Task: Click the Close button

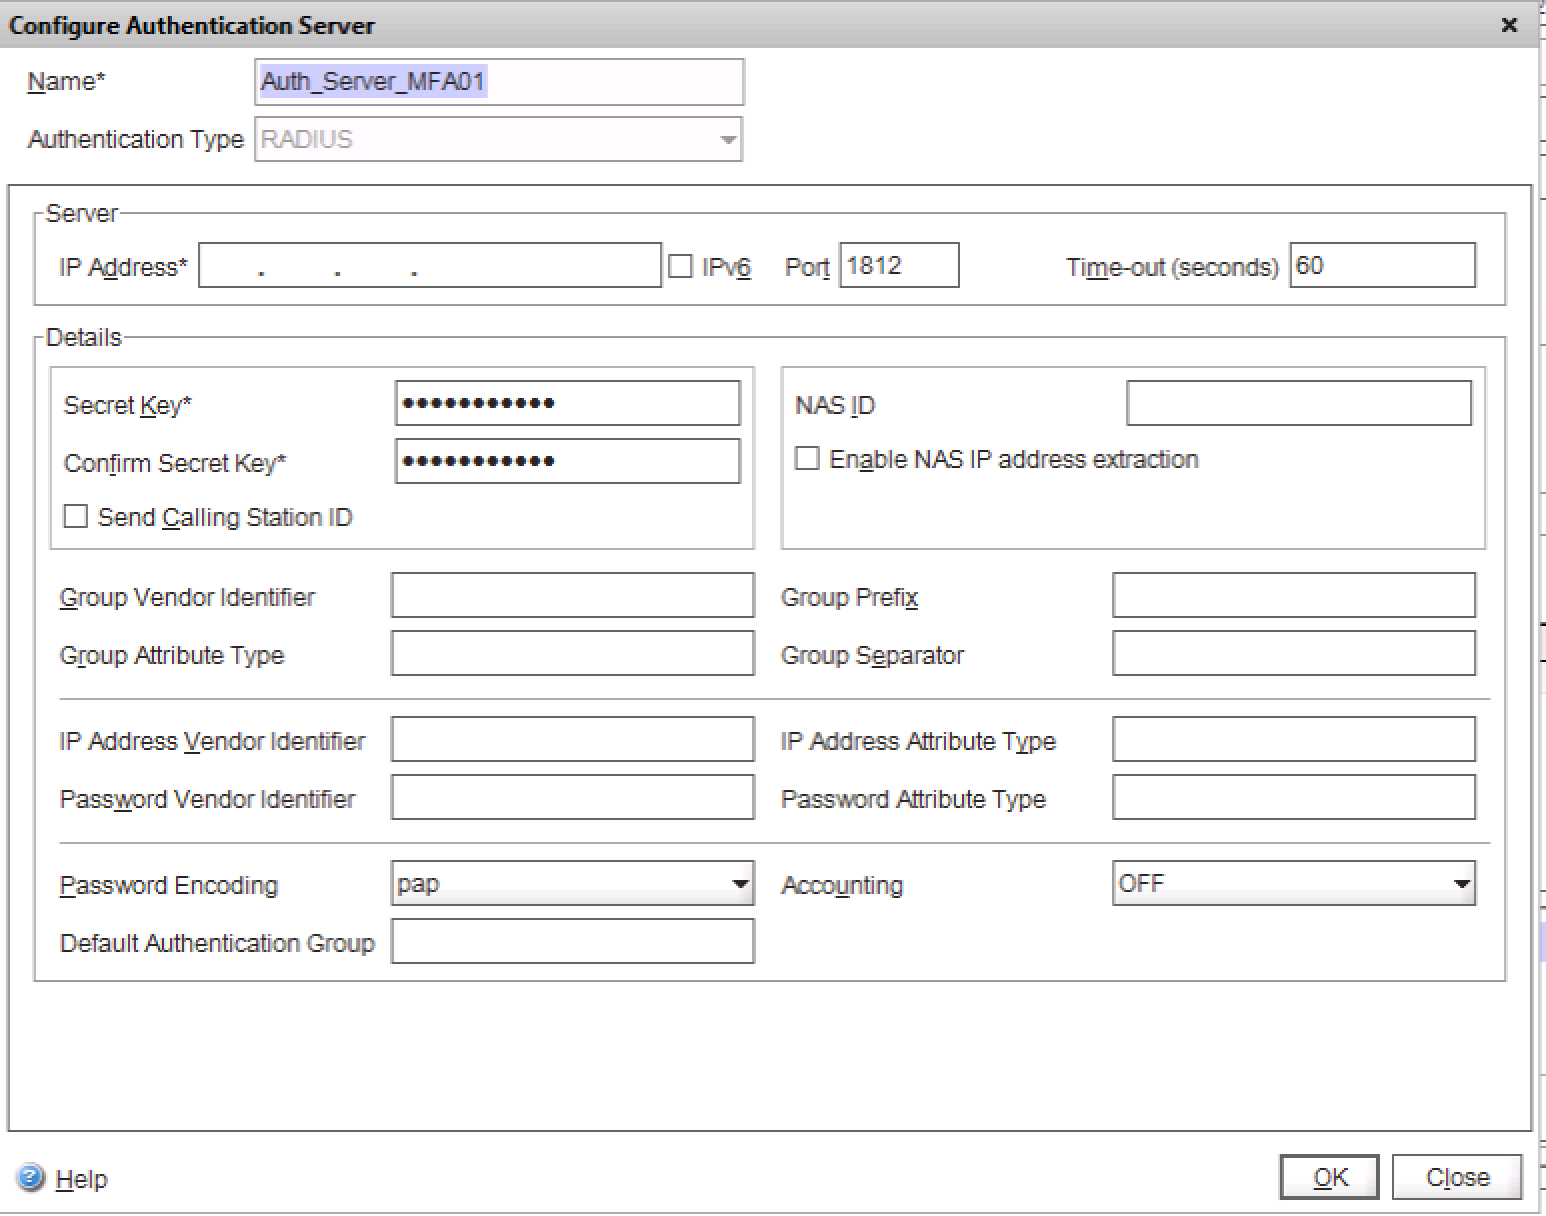Action: pos(1457,1177)
